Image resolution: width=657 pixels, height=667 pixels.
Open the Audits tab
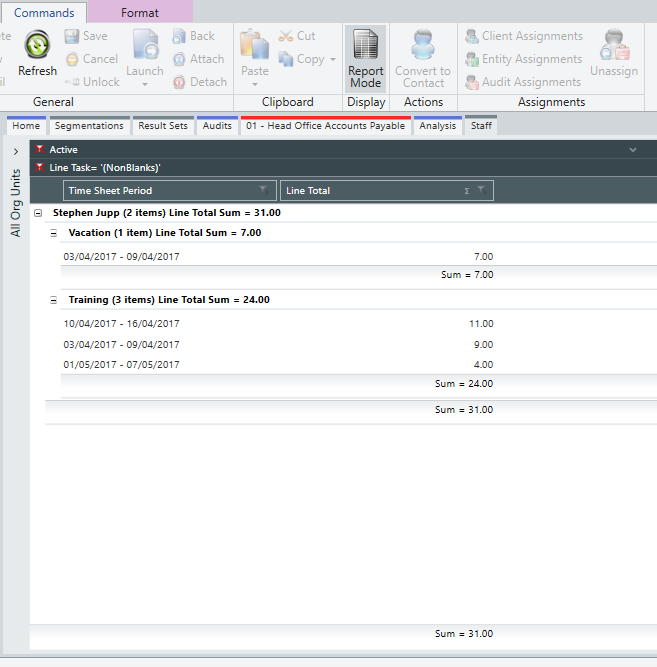[x=217, y=125]
